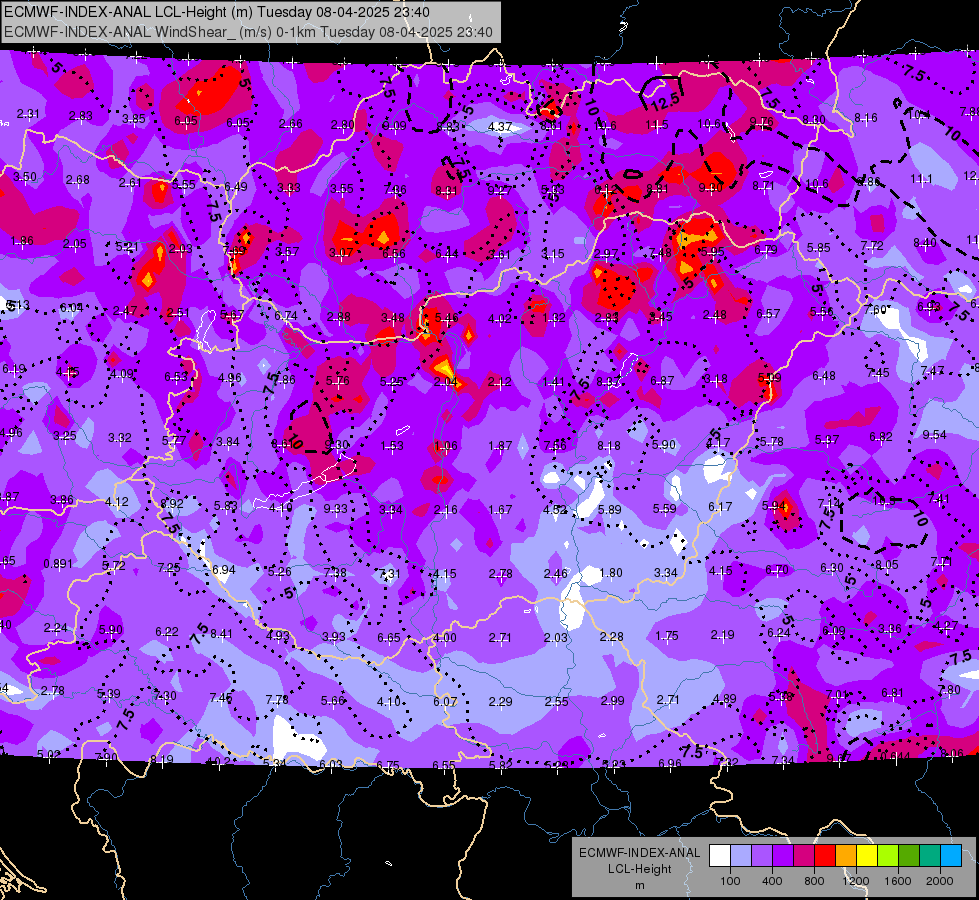Click the grid value 2.28

point(611,636)
